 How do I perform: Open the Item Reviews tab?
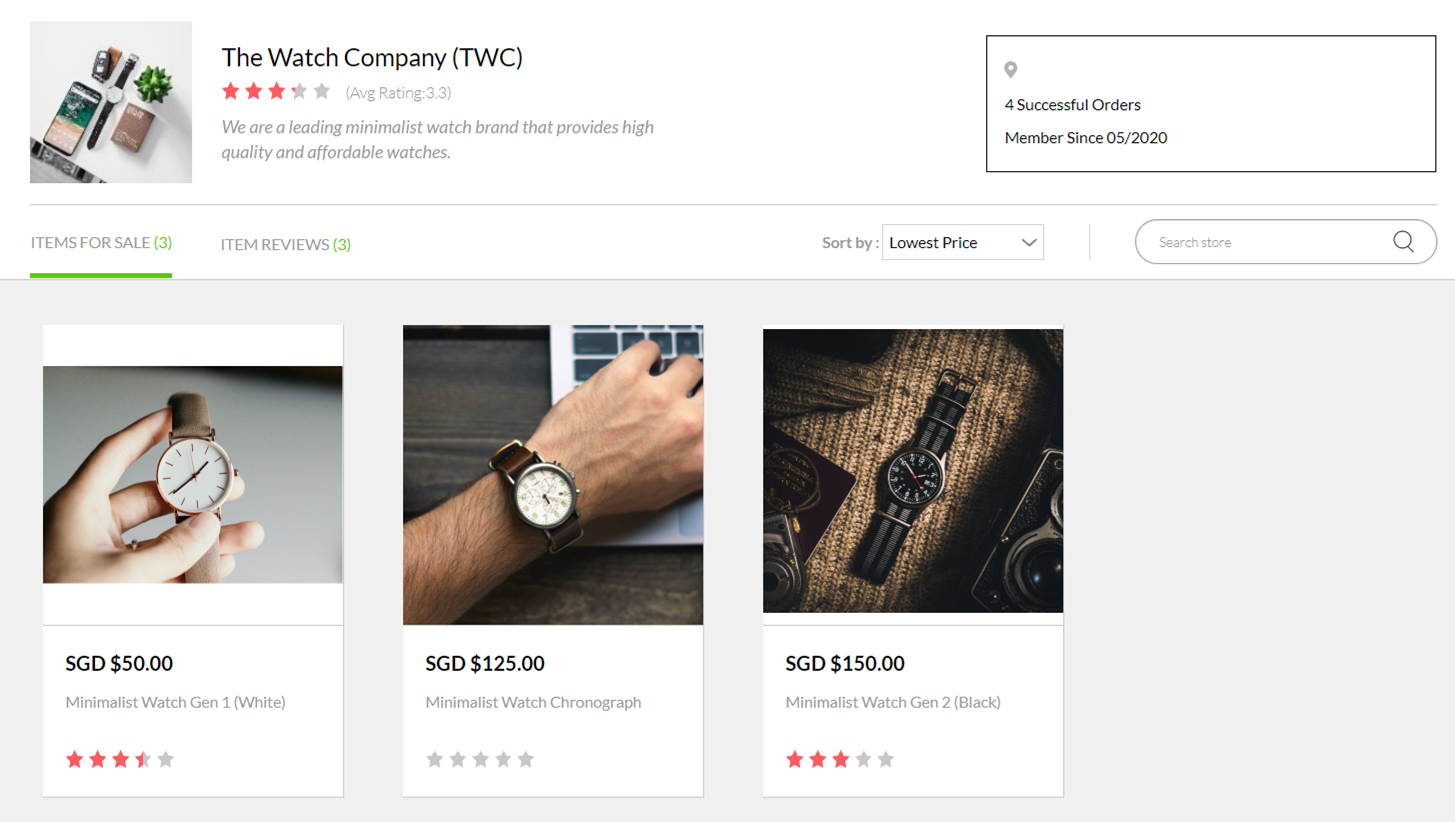tap(286, 244)
